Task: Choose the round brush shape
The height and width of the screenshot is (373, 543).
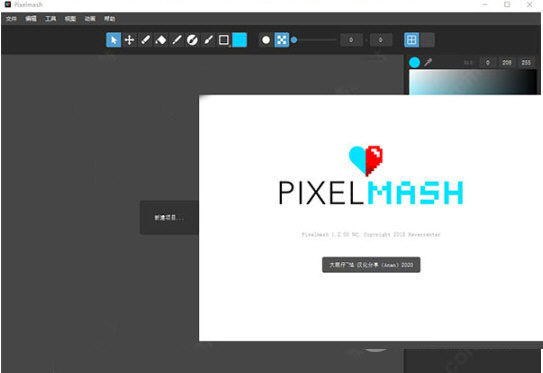Action: click(x=266, y=40)
